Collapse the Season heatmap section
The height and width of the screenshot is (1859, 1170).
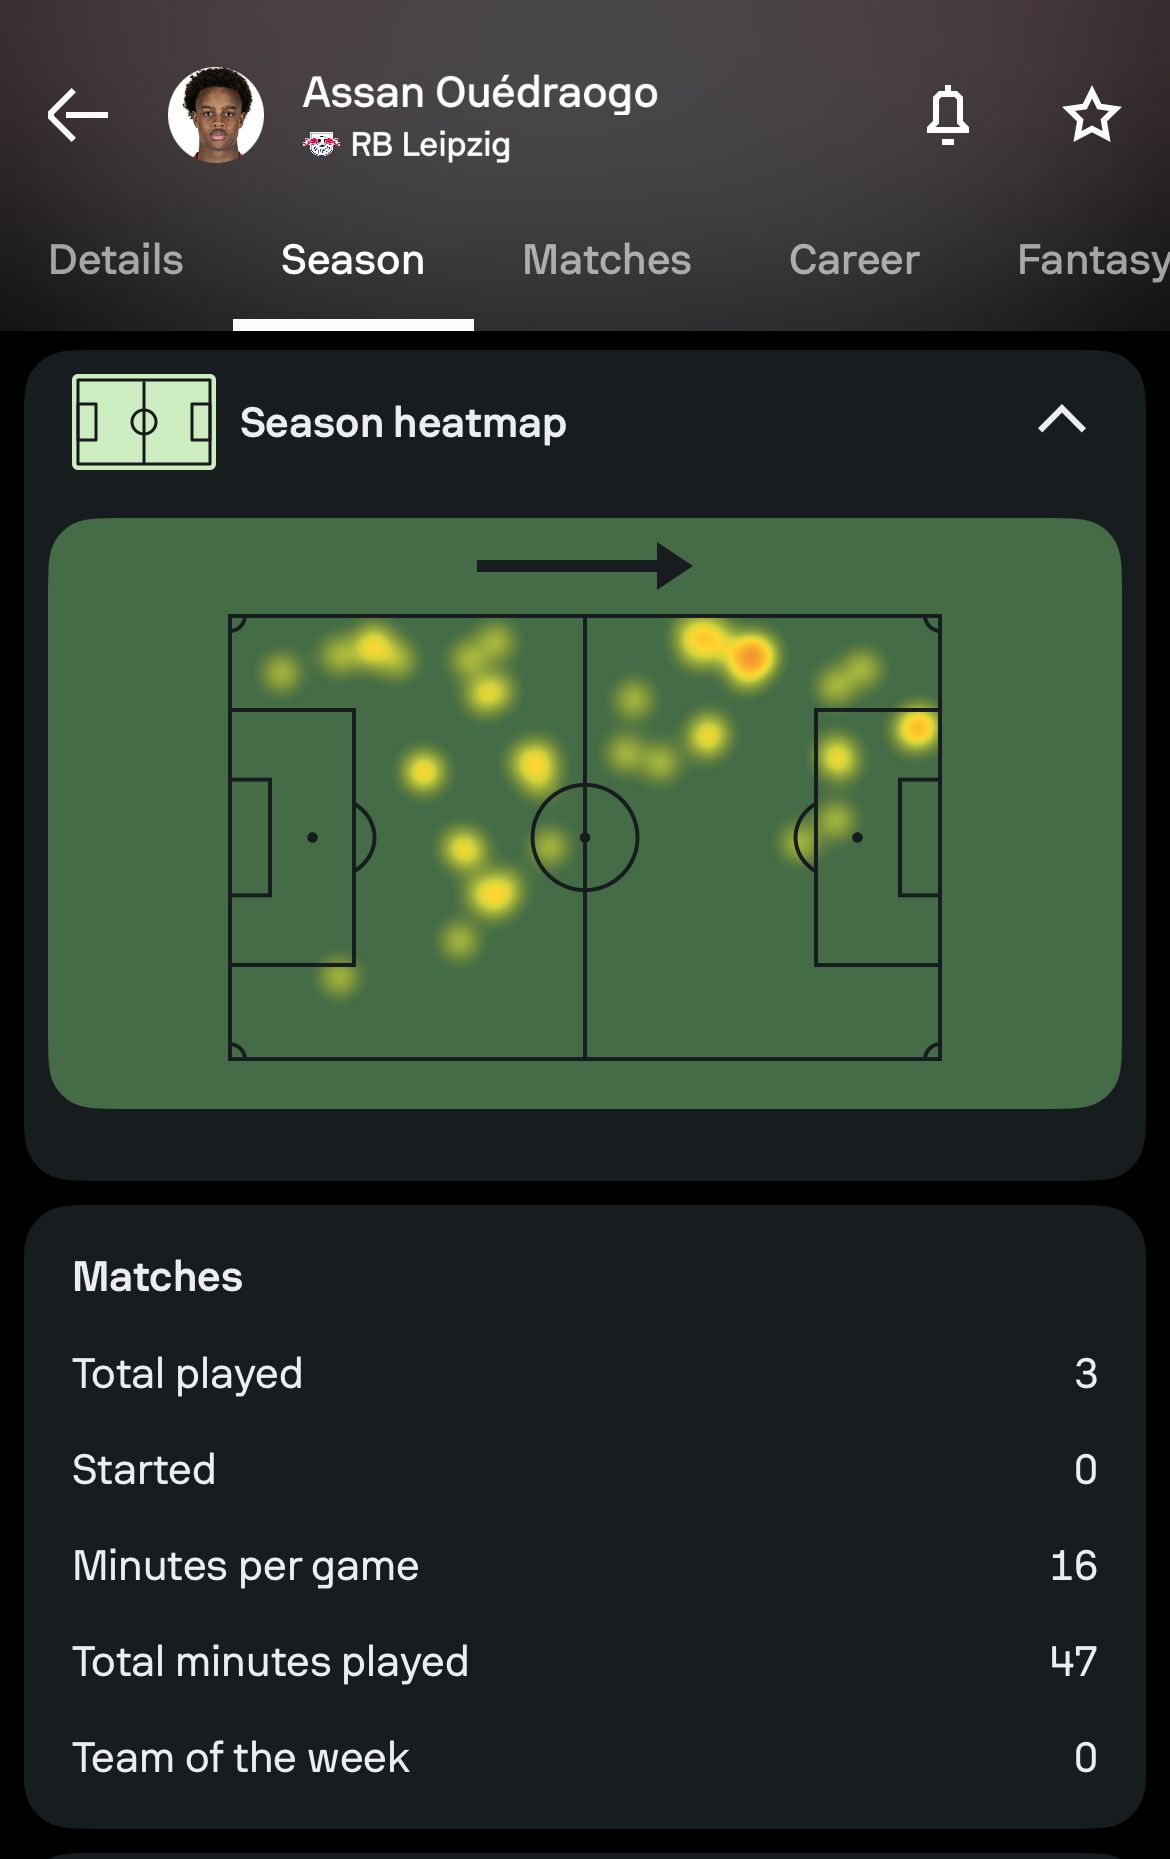(x=1061, y=420)
